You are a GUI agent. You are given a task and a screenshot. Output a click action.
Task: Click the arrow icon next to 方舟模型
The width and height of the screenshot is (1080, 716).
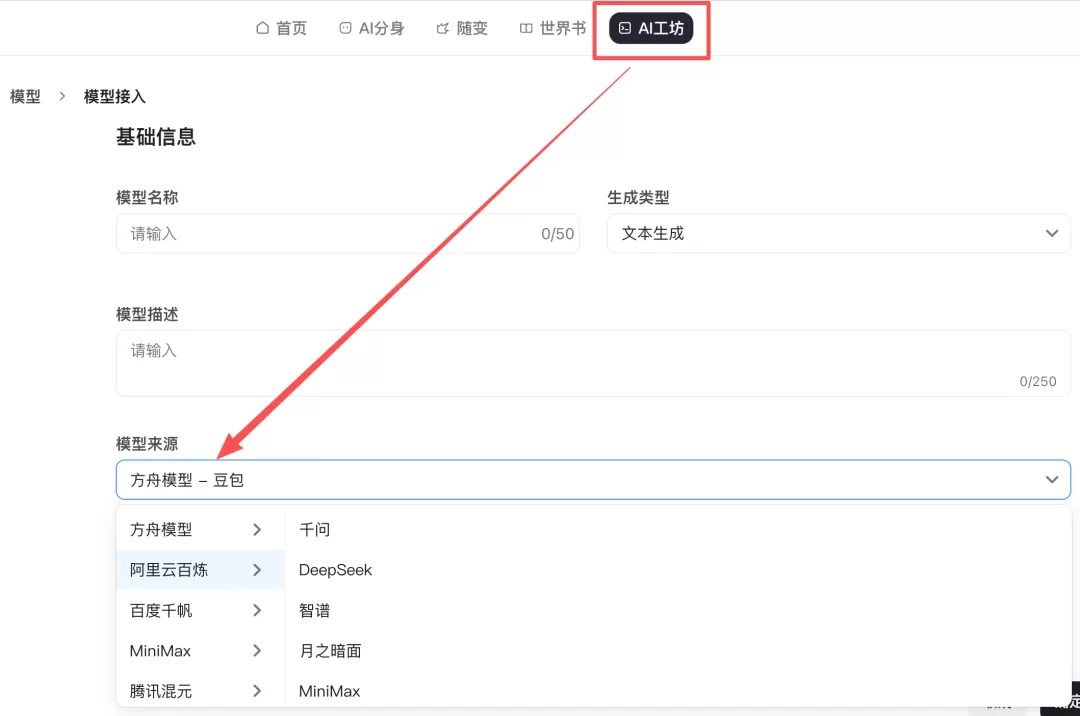tap(257, 529)
